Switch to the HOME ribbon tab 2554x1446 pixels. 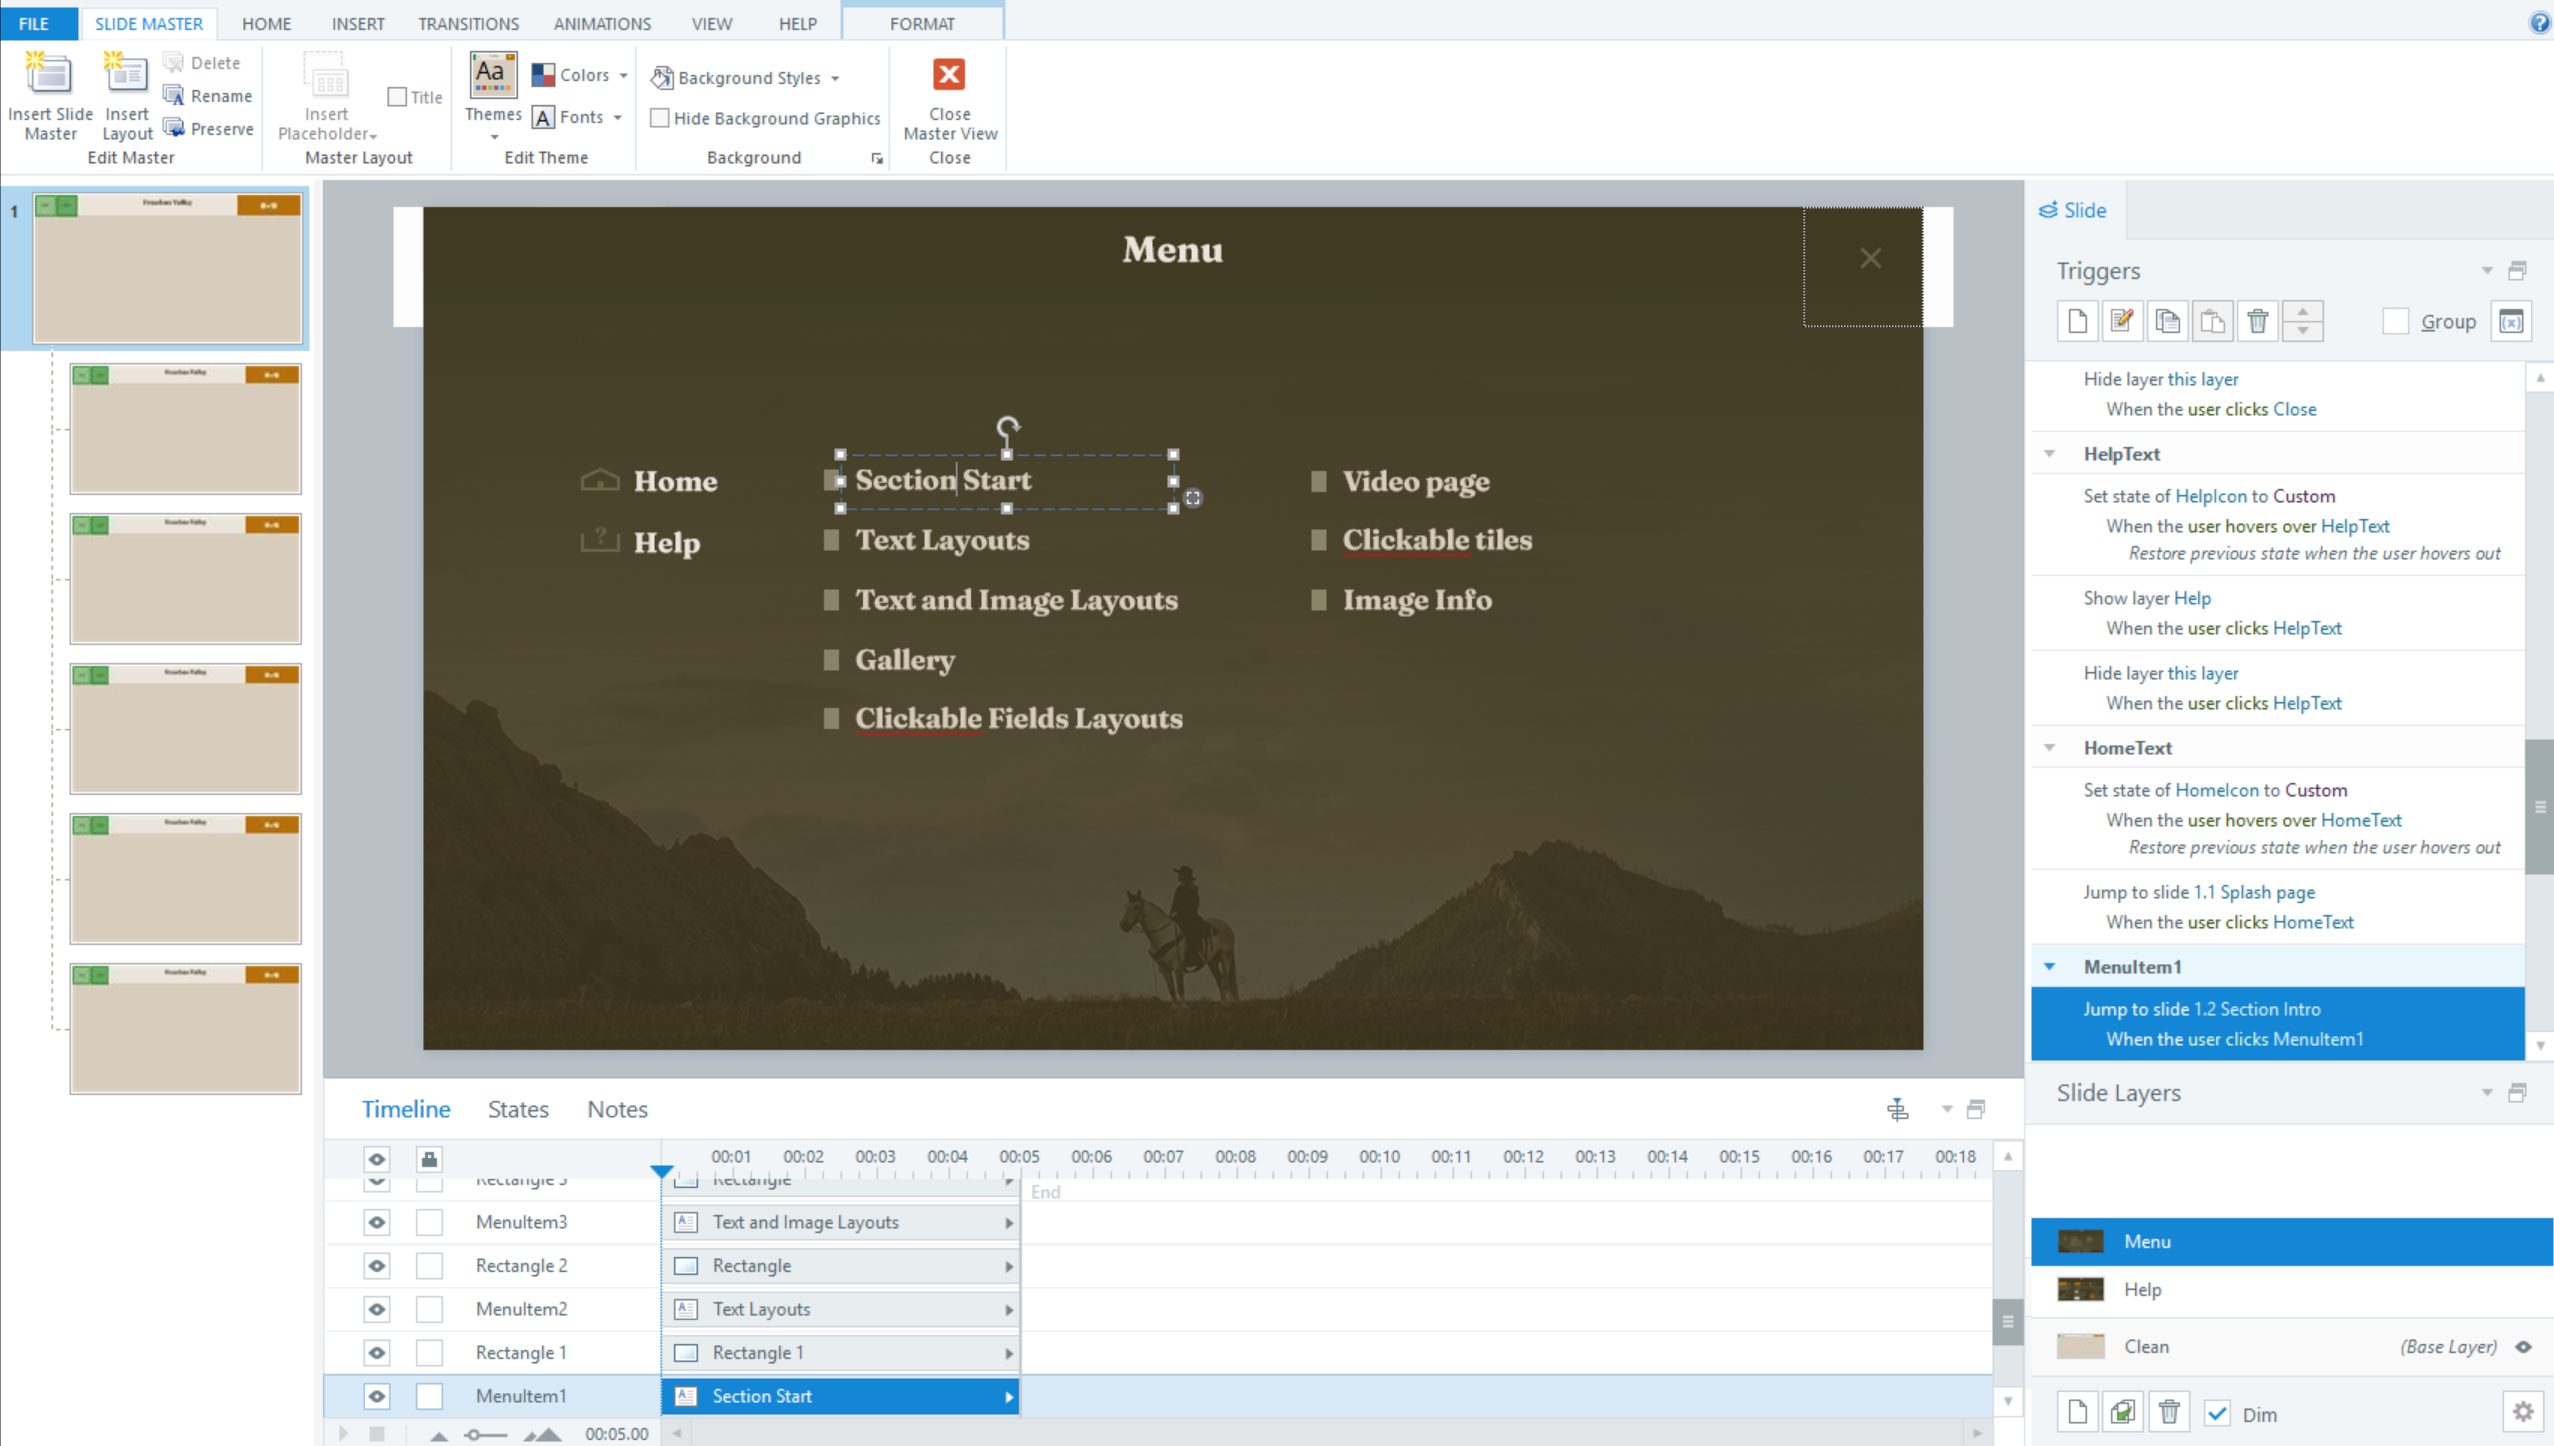click(x=266, y=23)
